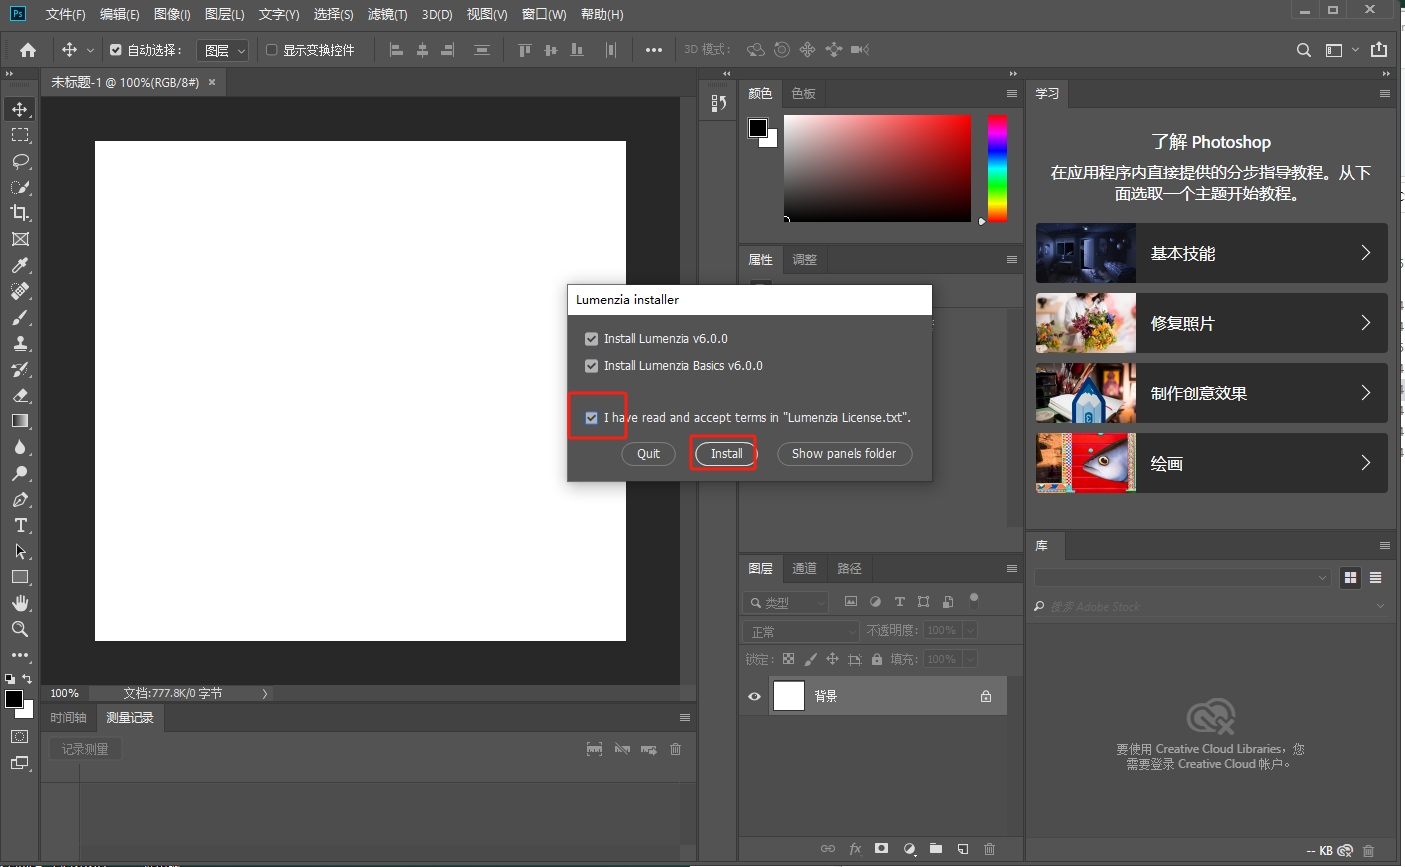Viewport: 1405px width, 867px height.
Task: Open the Color panel options menu
Action: (x=1012, y=93)
